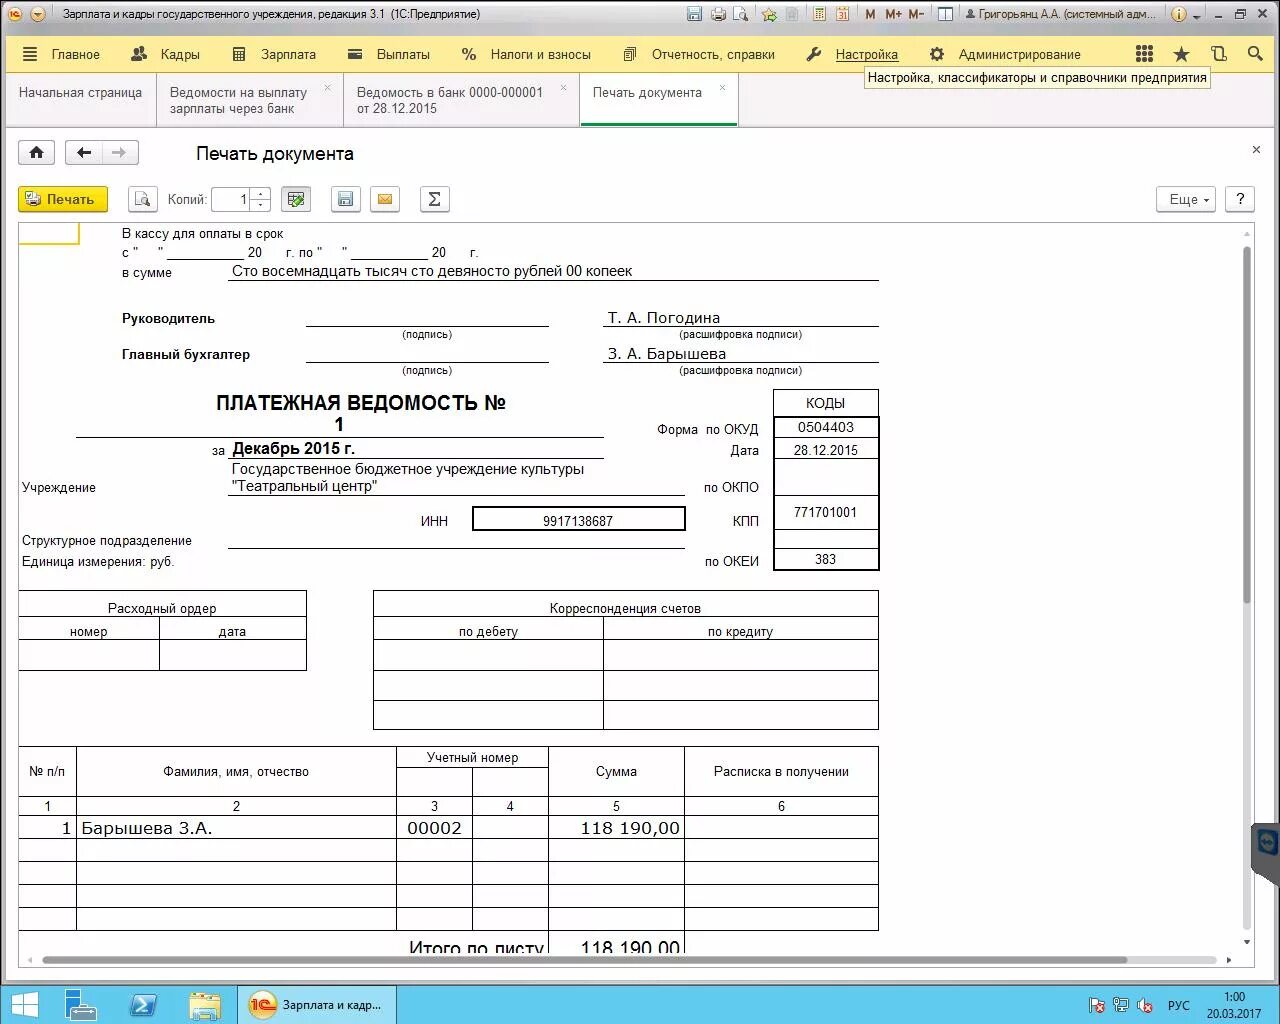Select the account number cell 00002
Viewport: 1280px width, 1024px height.
pos(434,828)
